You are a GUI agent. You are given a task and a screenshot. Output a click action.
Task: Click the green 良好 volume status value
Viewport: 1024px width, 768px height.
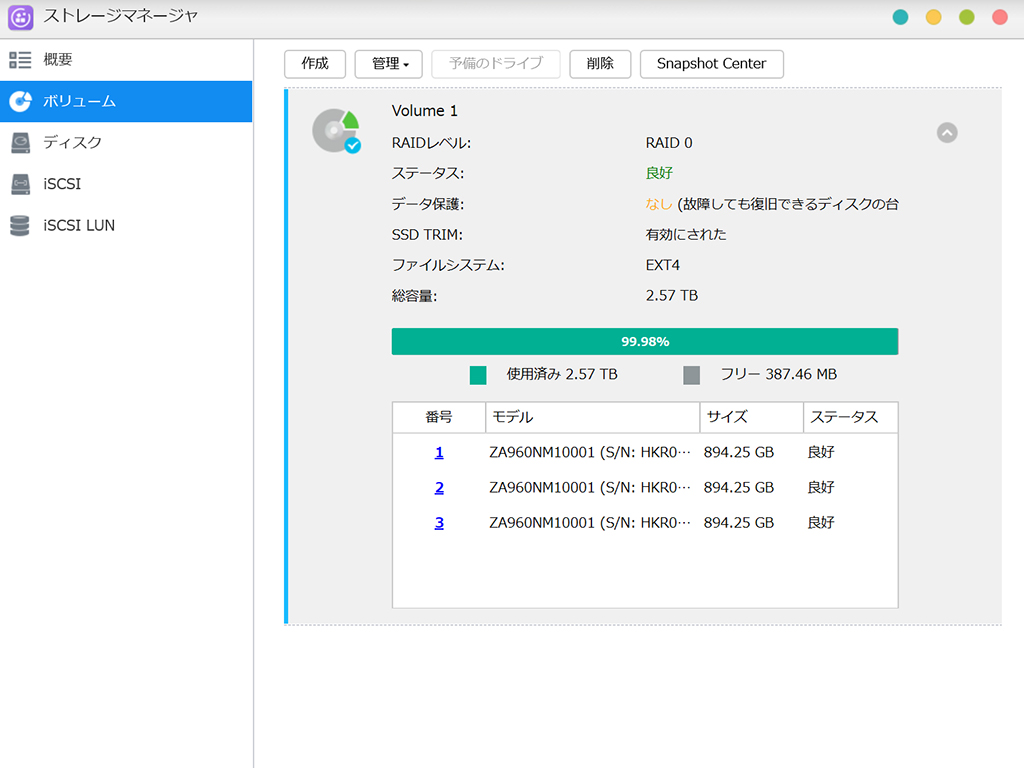click(x=659, y=173)
